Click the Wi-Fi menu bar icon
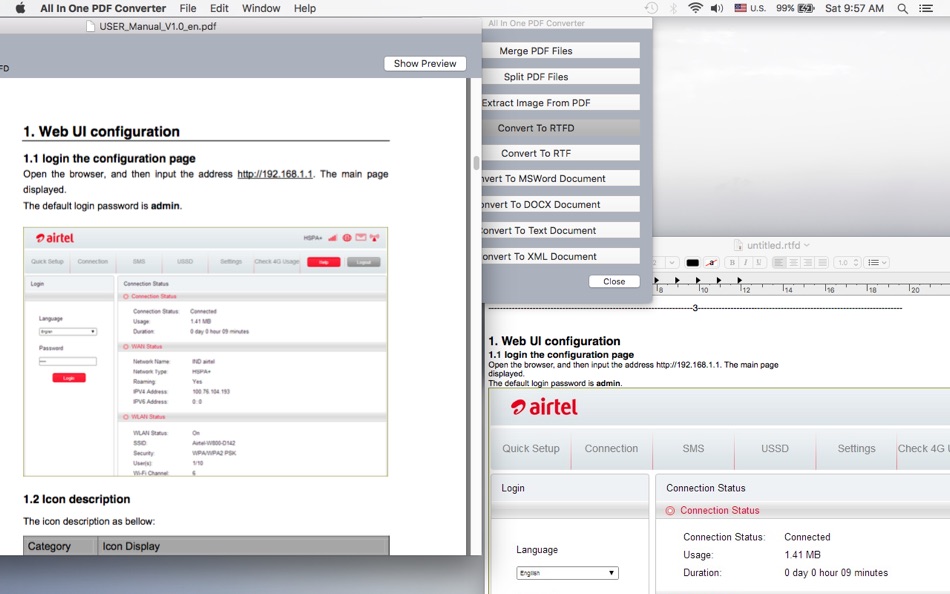Screen dimensions: 950x594 [696, 8]
